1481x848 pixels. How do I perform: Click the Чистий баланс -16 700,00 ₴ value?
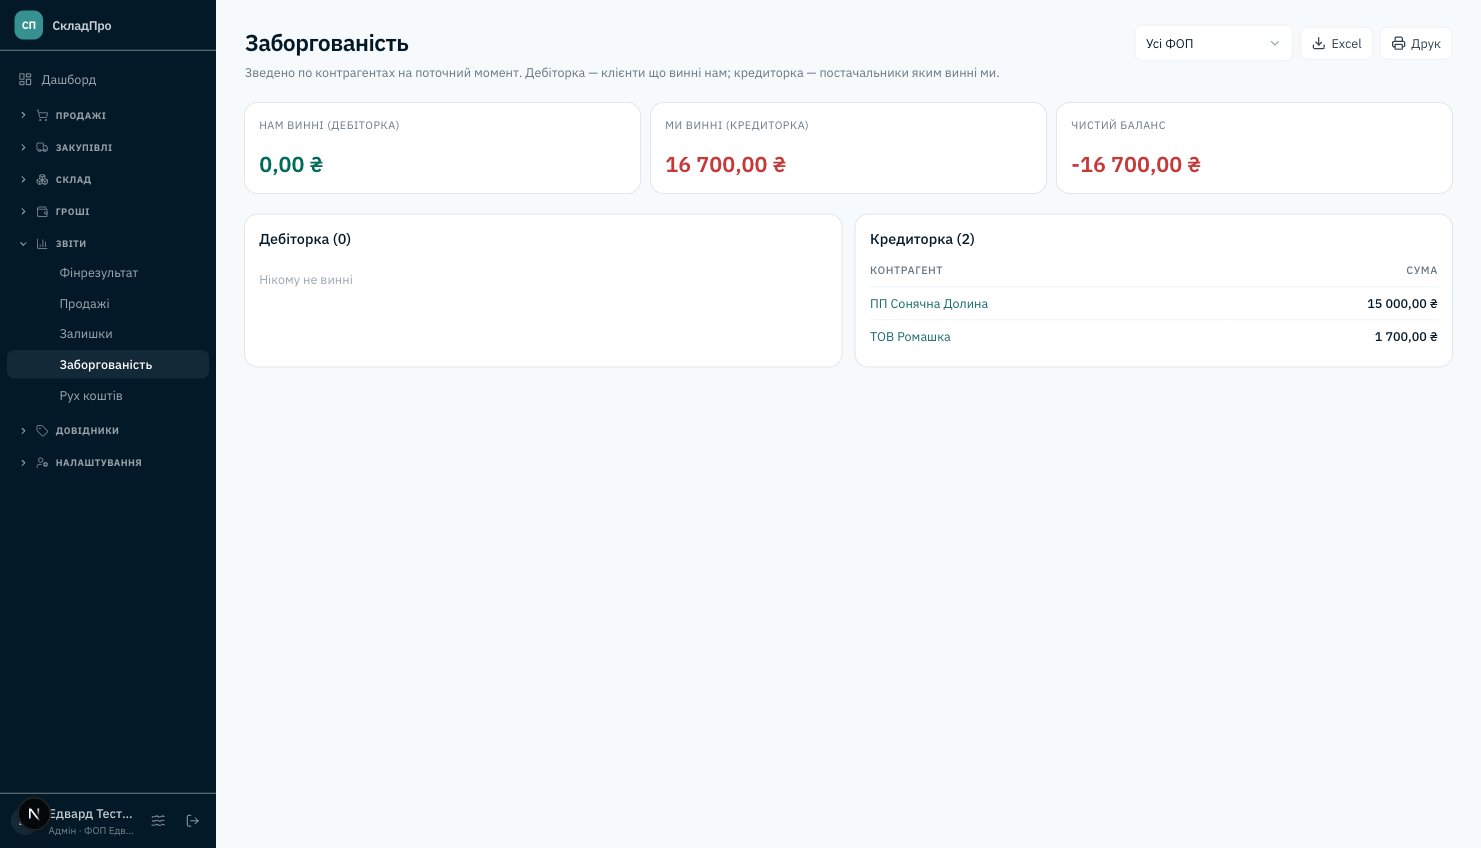coord(1136,164)
